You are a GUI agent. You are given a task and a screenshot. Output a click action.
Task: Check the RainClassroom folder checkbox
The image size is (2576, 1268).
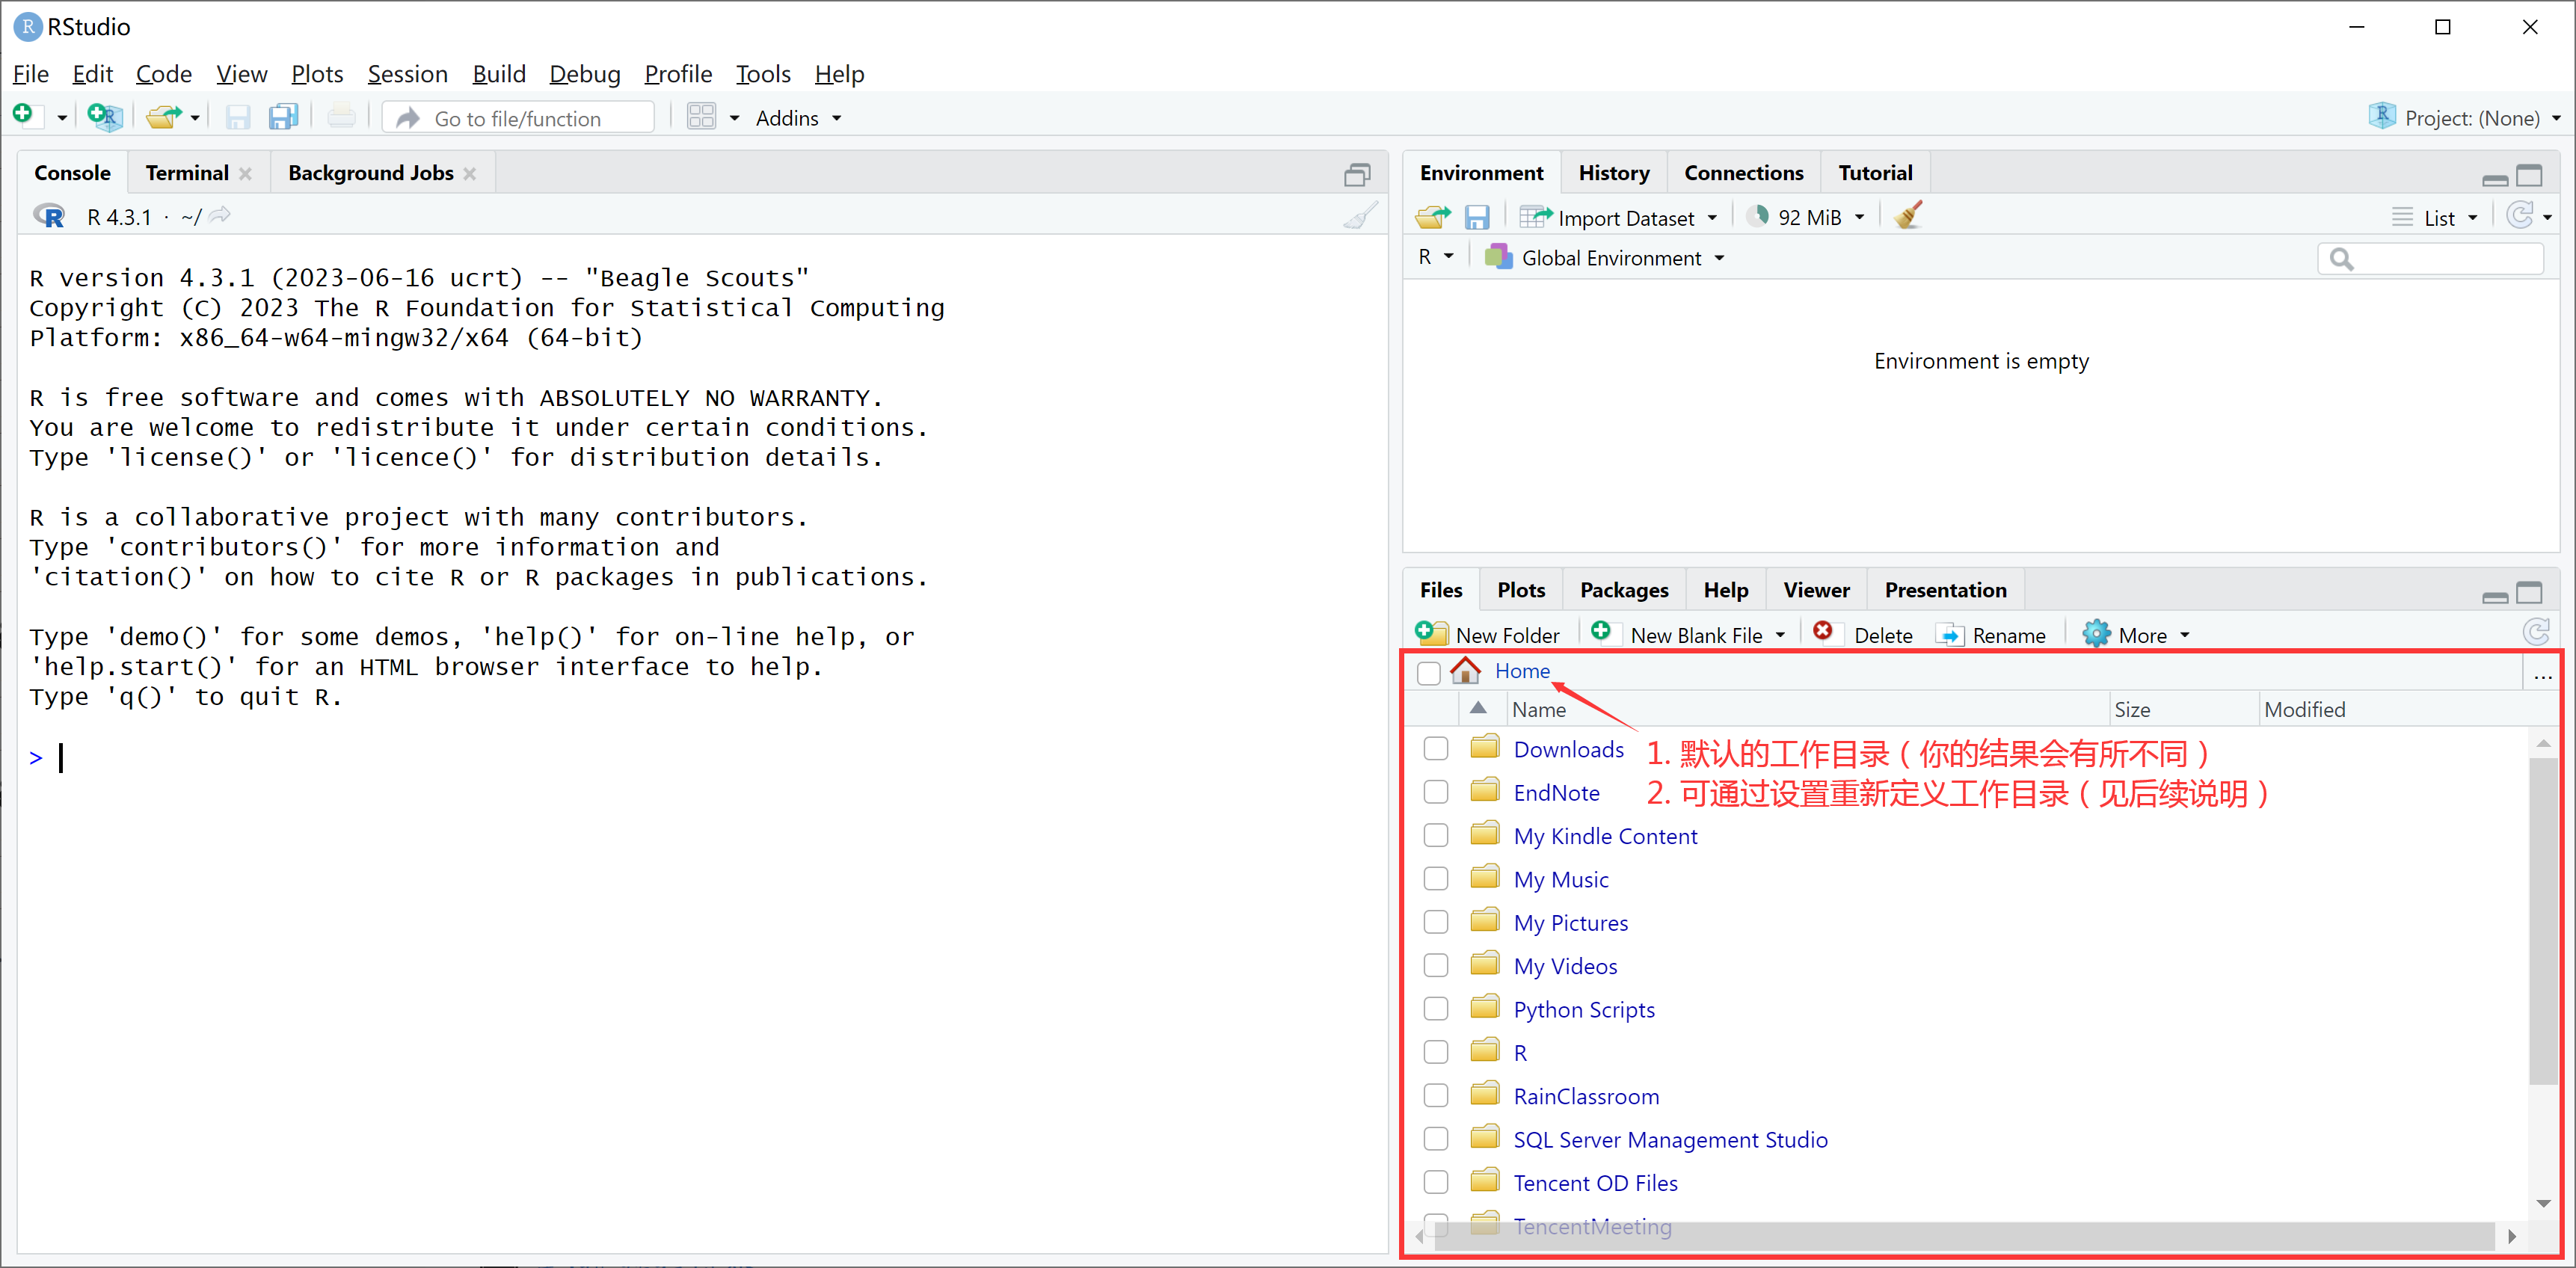click(x=1435, y=1095)
